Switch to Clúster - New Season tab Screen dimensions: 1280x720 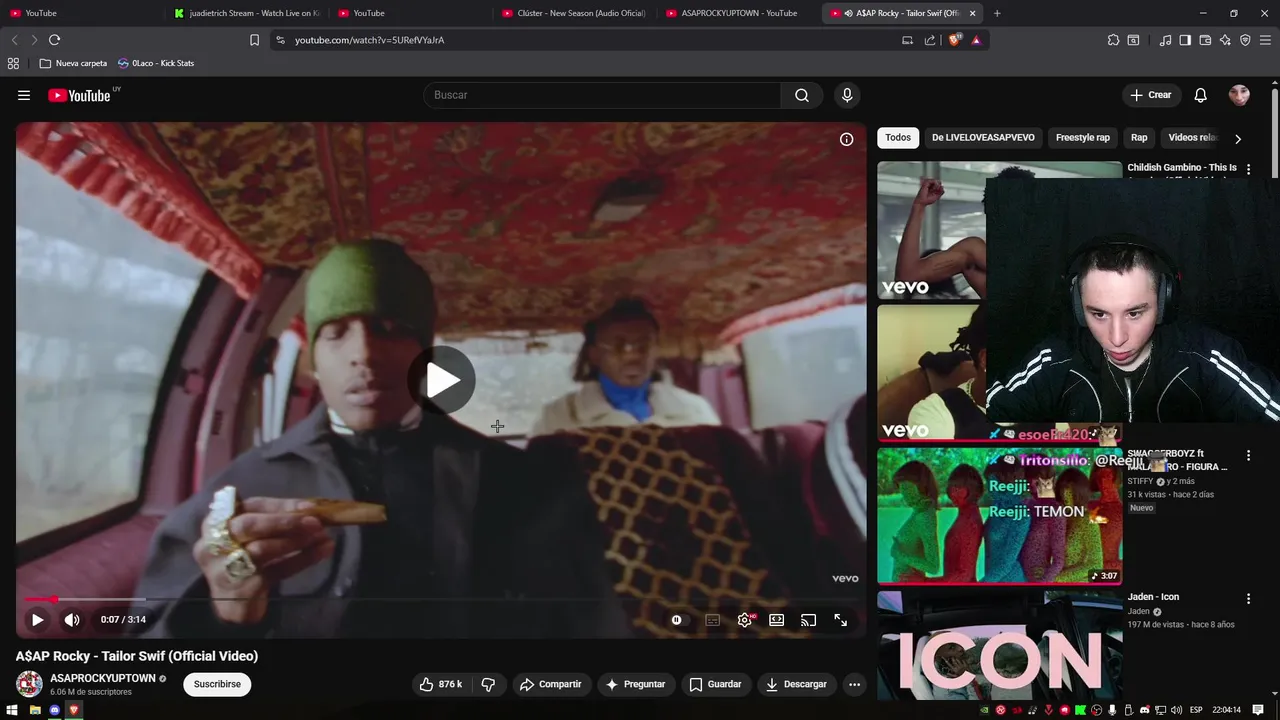pyautogui.click(x=573, y=13)
